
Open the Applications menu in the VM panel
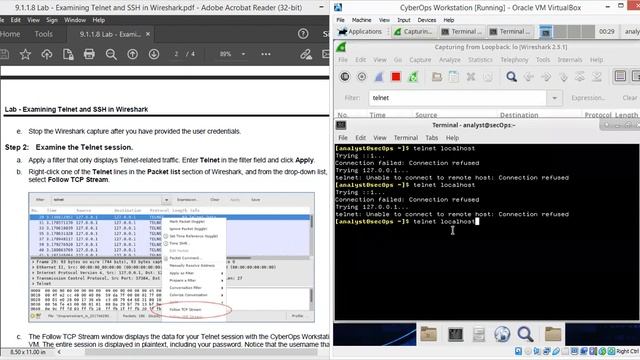[360, 31]
